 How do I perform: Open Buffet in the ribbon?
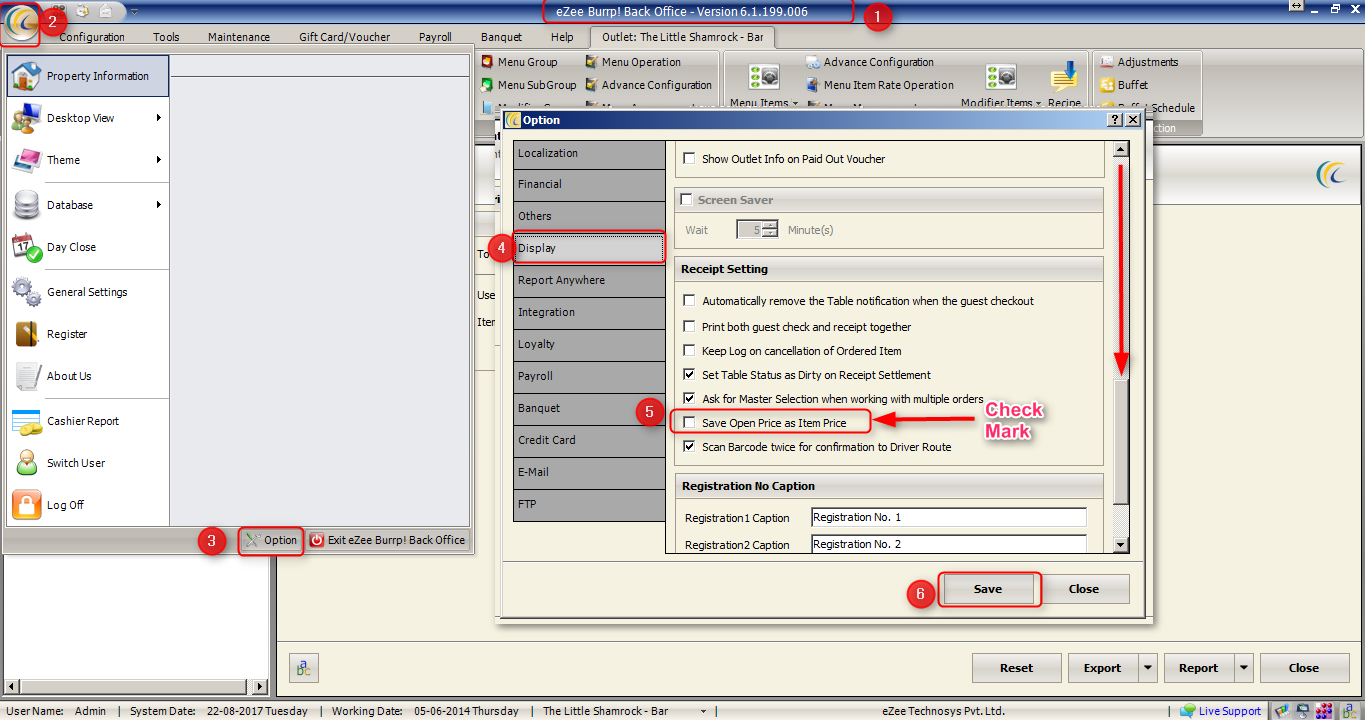click(x=1124, y=85)
